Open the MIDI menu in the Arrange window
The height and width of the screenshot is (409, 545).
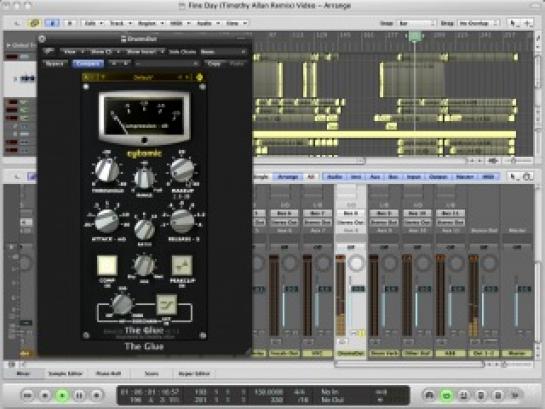click(179, 23)
